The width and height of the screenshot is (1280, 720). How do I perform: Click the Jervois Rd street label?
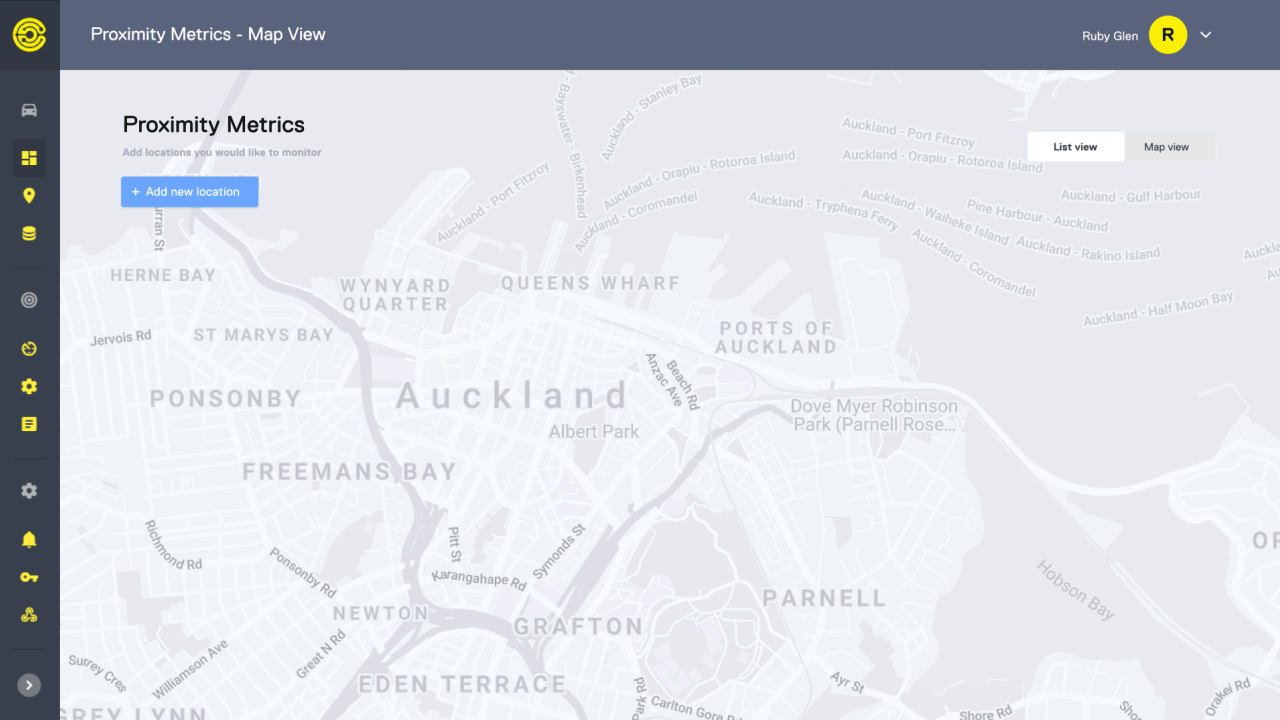[121, 338]
